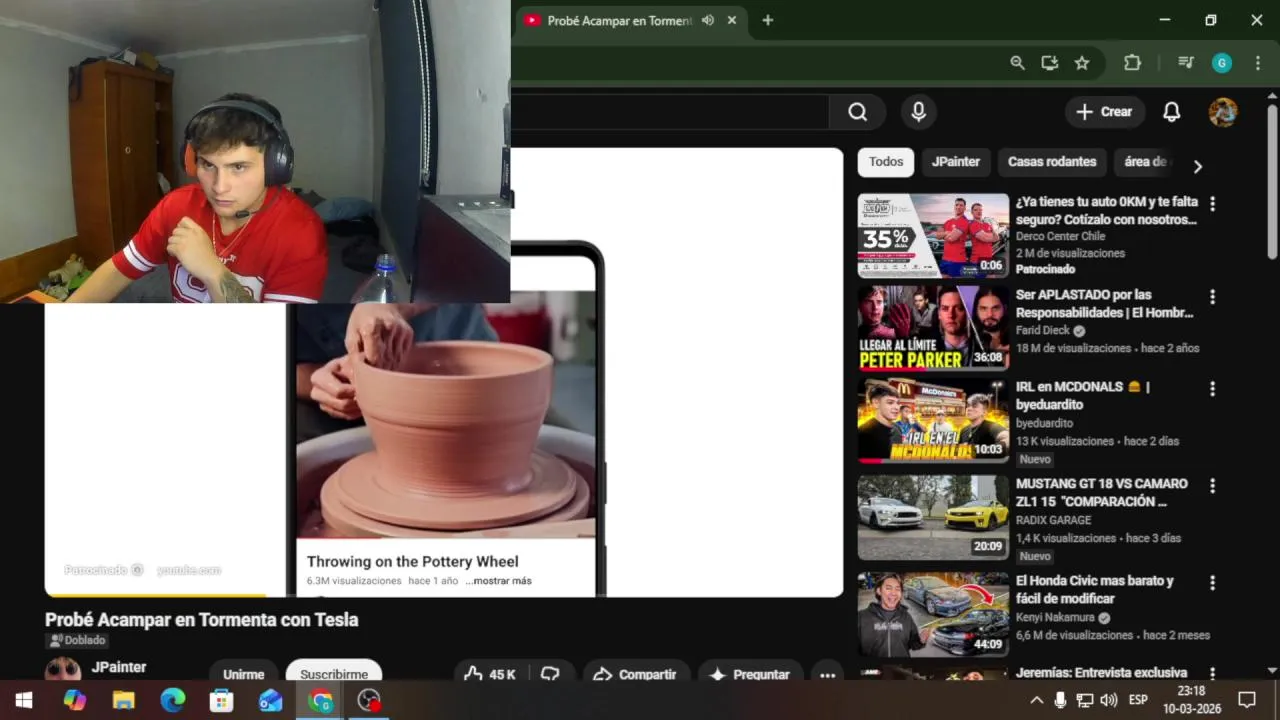Image resolution: width=1280 pixels, height=720 pixels.
Task: Open the Peter Parker video thumbnail
Action: pos(933,328)
